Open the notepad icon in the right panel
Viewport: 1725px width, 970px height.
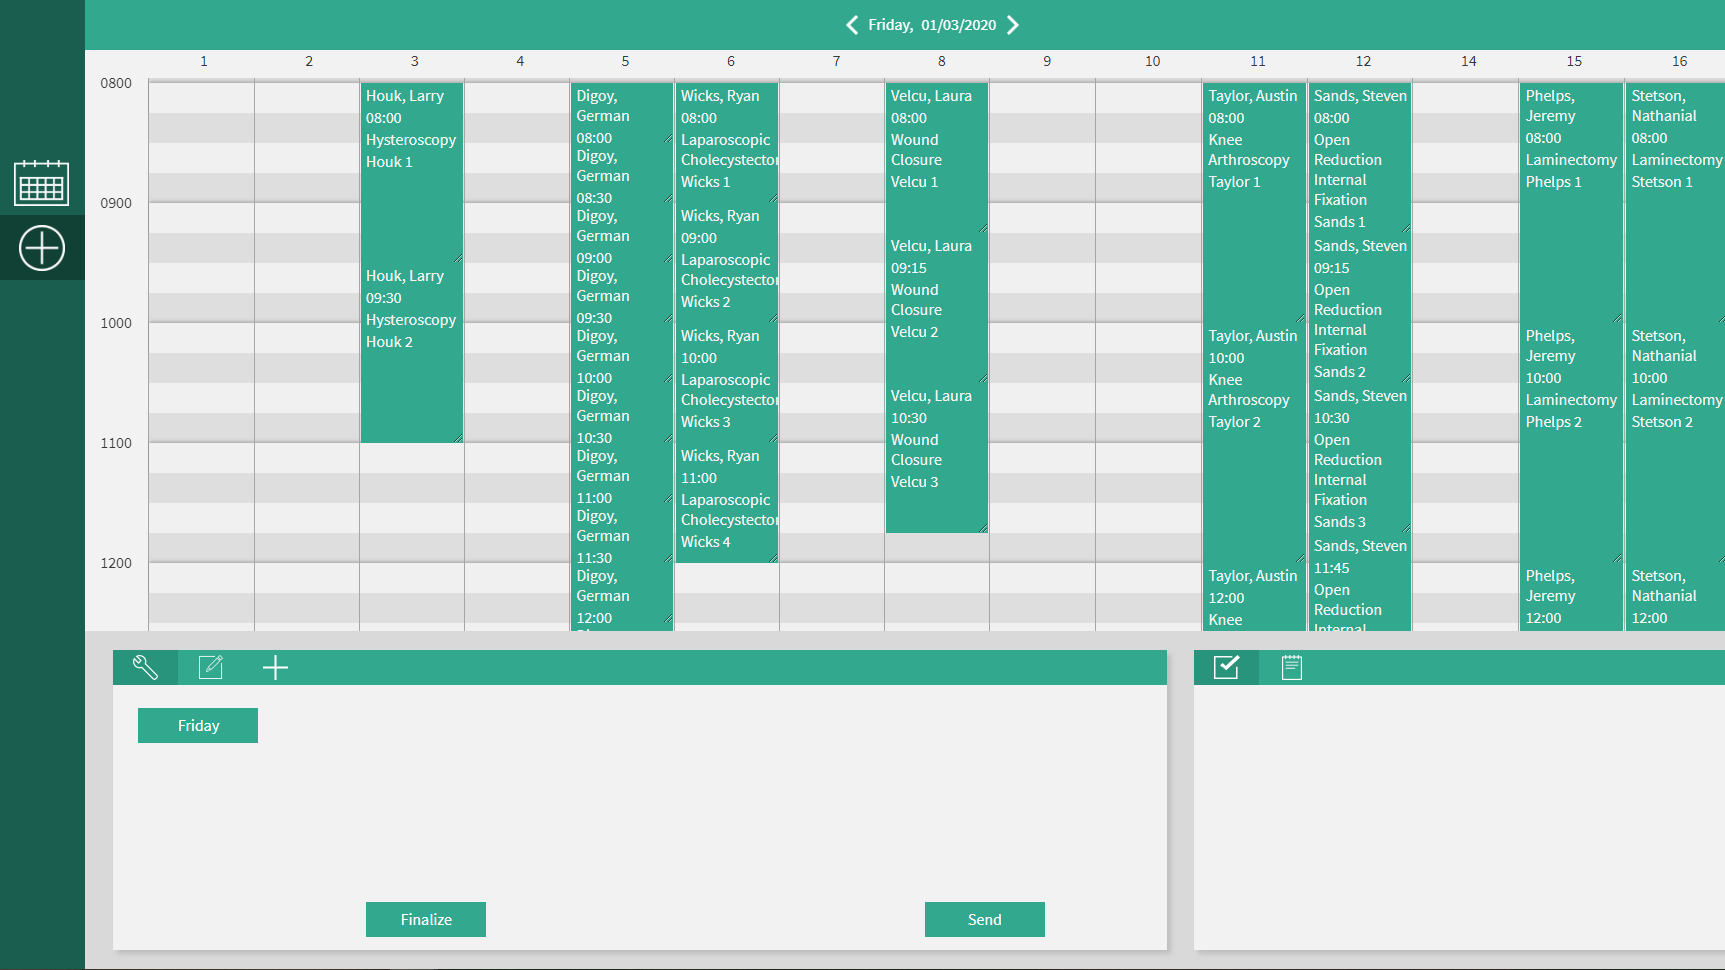tap(1291, 667)
